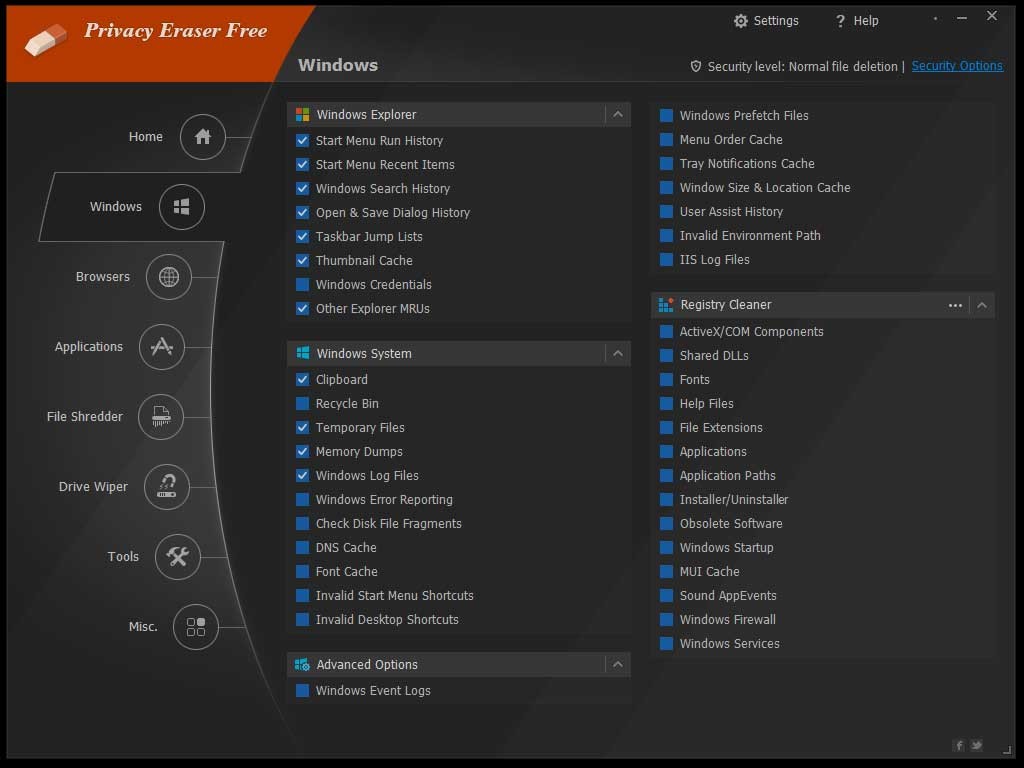
Task: Check the Windows Prefetch Files box
Action: coord(667,116)
